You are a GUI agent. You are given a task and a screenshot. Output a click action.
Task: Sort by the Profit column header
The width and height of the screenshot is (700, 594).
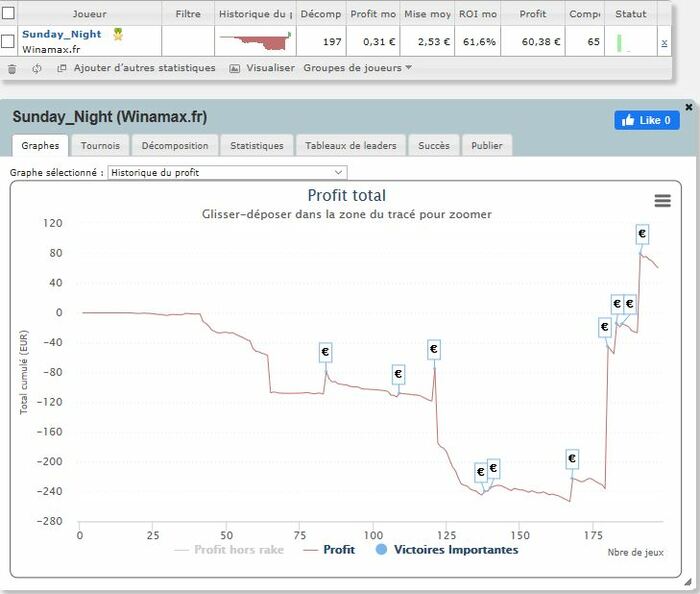pyautogui.click(x=533, y=14)
